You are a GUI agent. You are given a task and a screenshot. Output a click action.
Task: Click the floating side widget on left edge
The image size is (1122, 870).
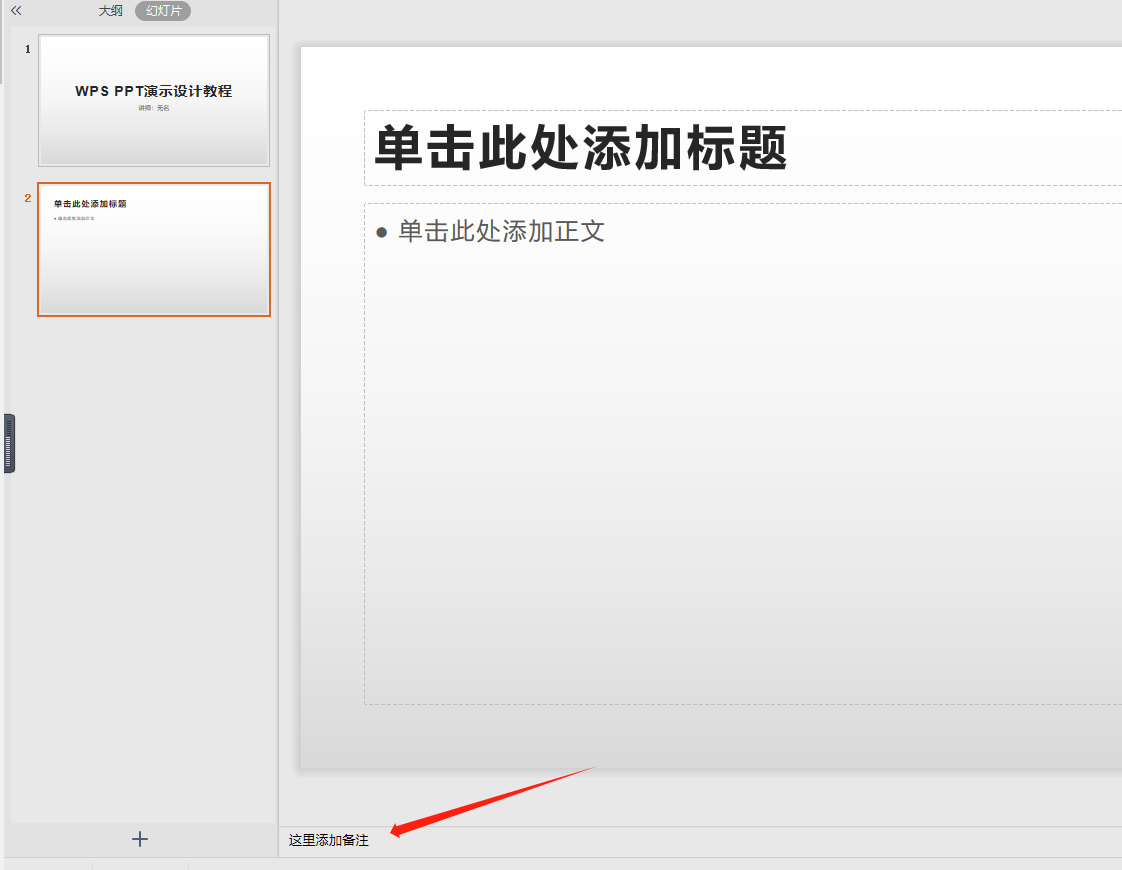pyautogui.click(x=9, y=444)
